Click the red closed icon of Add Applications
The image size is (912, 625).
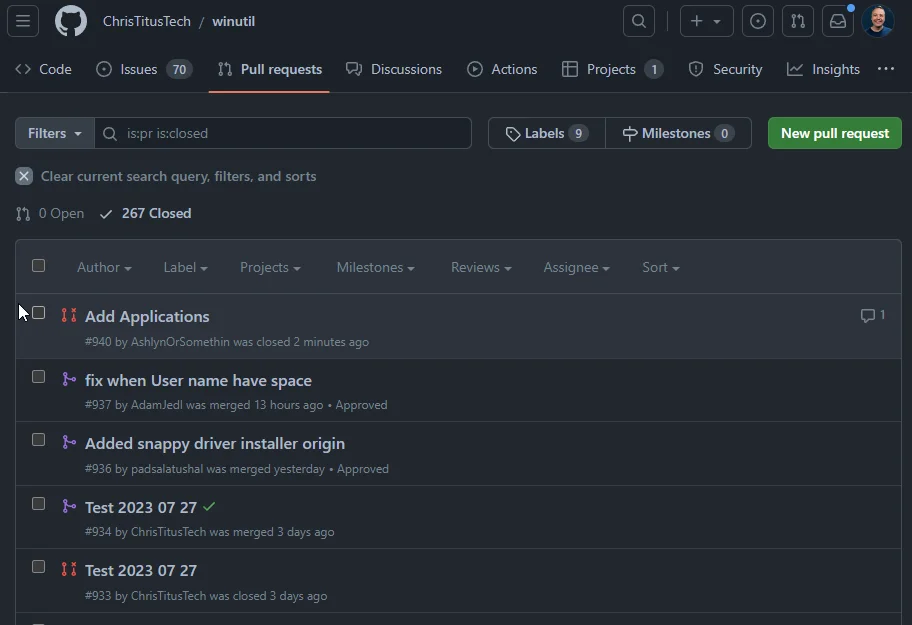point(69,315)
